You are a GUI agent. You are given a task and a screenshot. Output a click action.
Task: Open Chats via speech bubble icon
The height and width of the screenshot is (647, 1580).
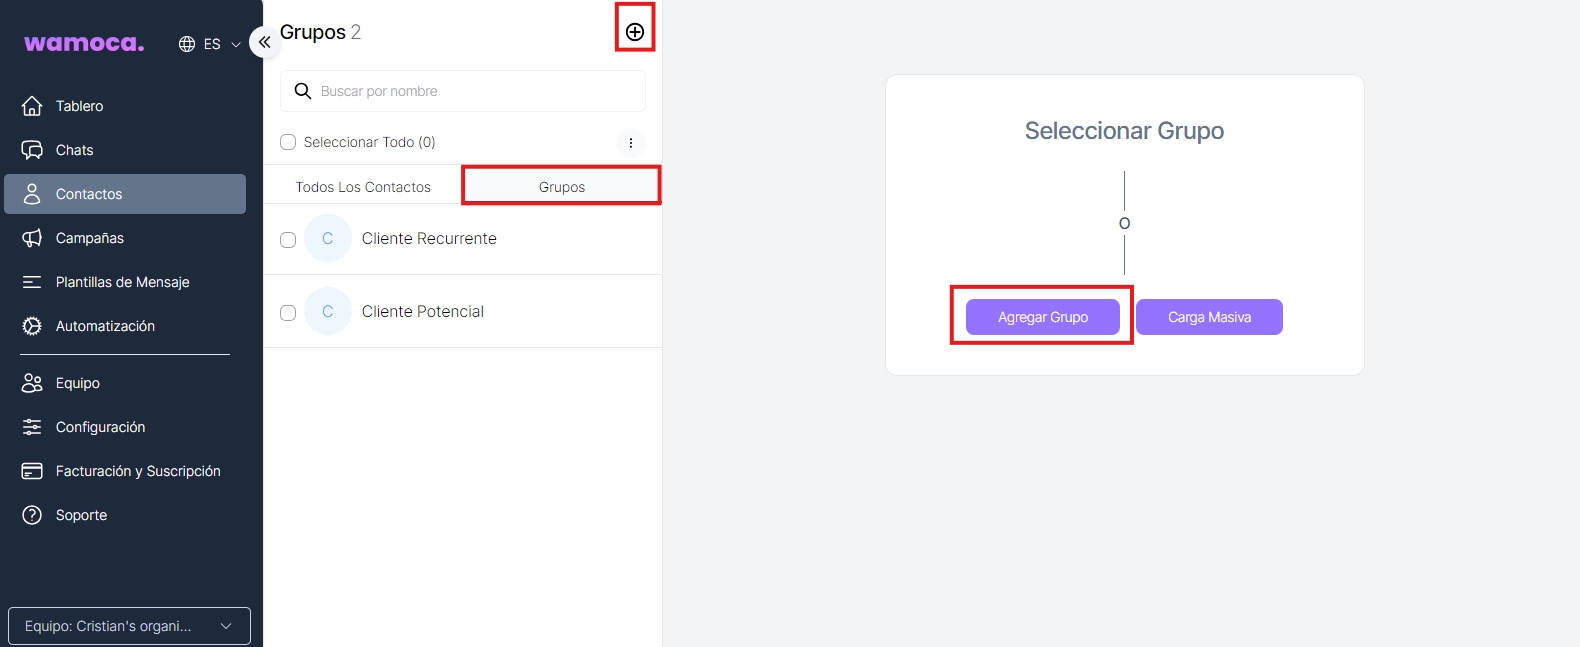32,150
